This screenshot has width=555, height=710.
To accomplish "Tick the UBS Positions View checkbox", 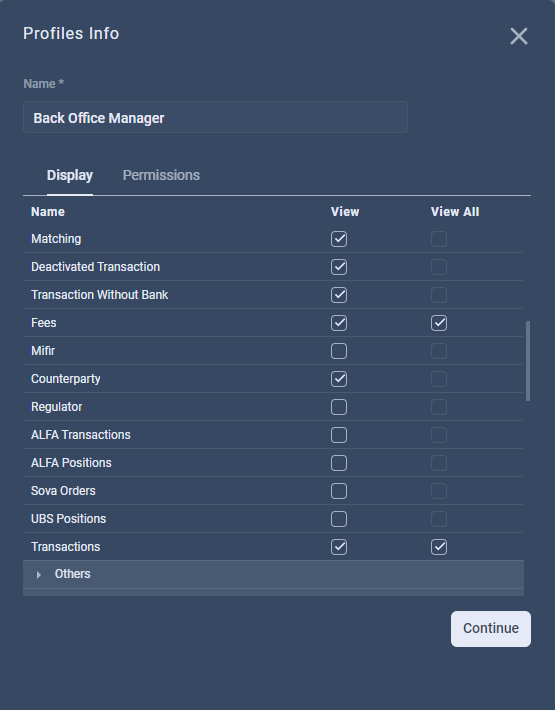I will pos(339,519).
